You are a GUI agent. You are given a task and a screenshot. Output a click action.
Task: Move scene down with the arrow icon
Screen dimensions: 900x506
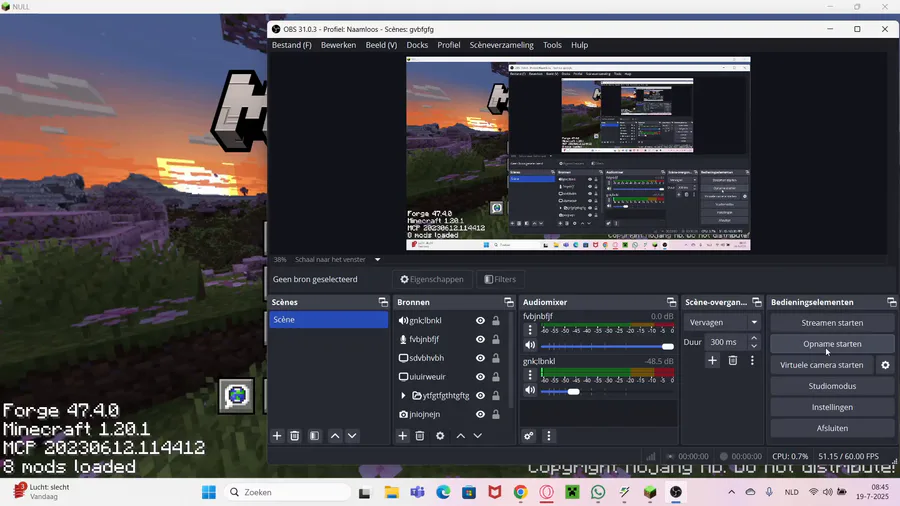click(x=352, y=436)
